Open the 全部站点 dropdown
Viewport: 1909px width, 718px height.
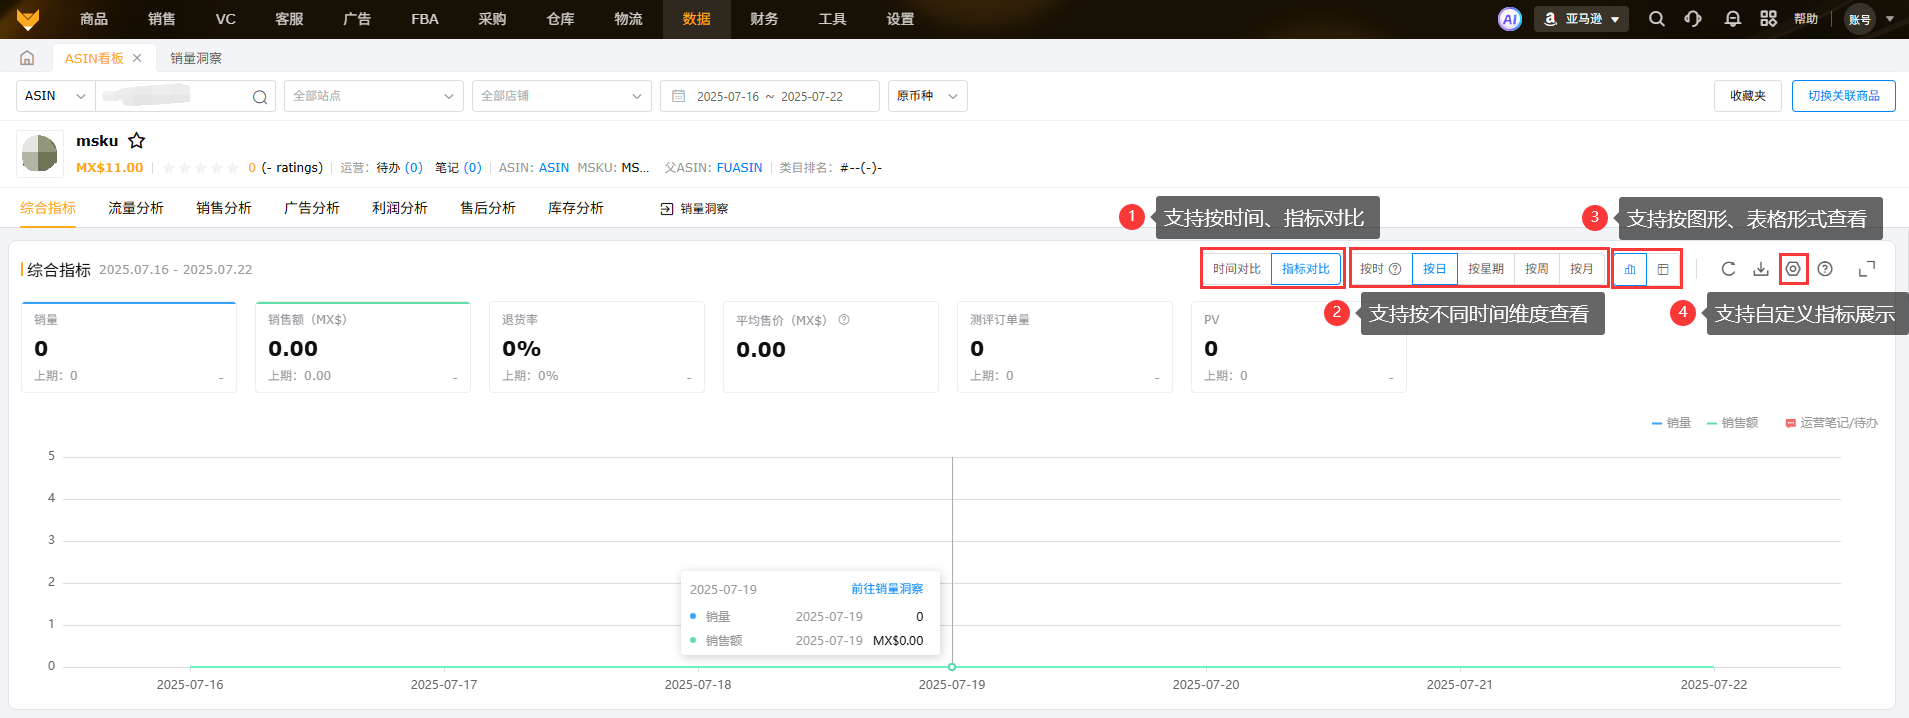click(372, 96)
